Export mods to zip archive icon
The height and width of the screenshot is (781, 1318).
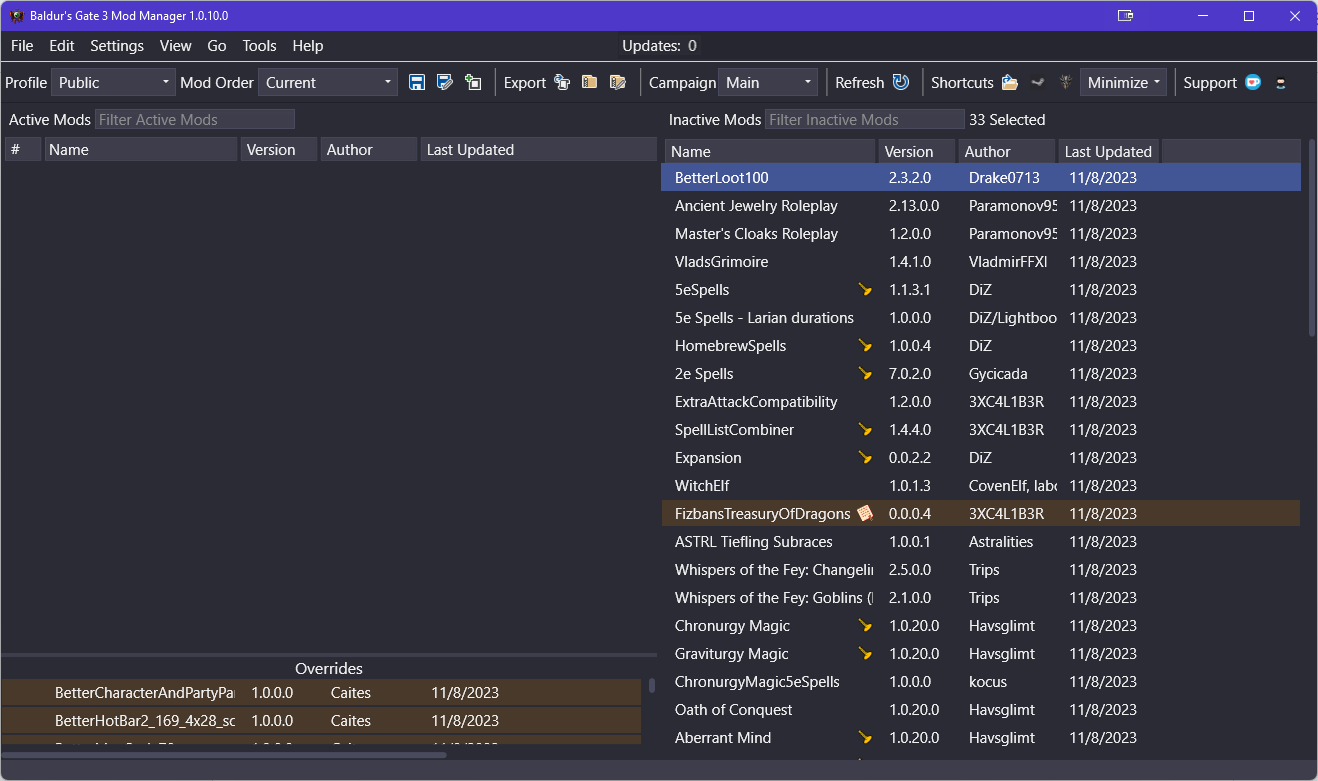(590, 83)
